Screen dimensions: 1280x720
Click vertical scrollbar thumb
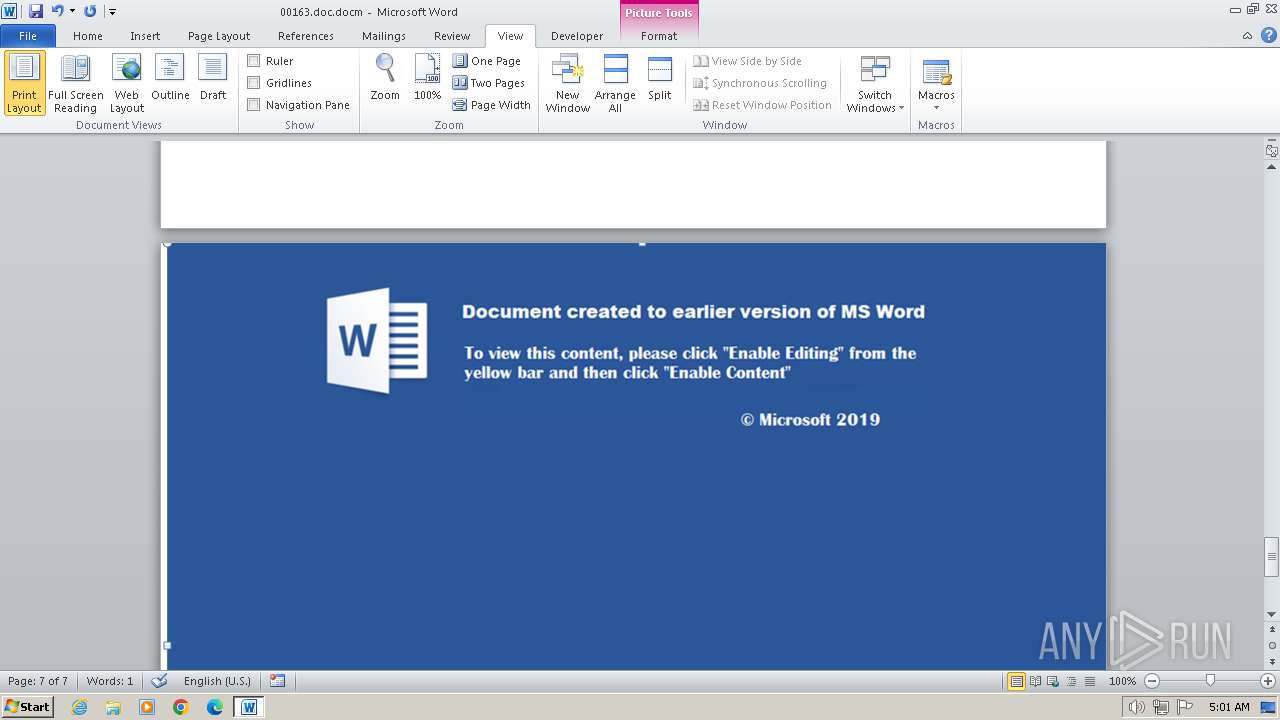1271,557
